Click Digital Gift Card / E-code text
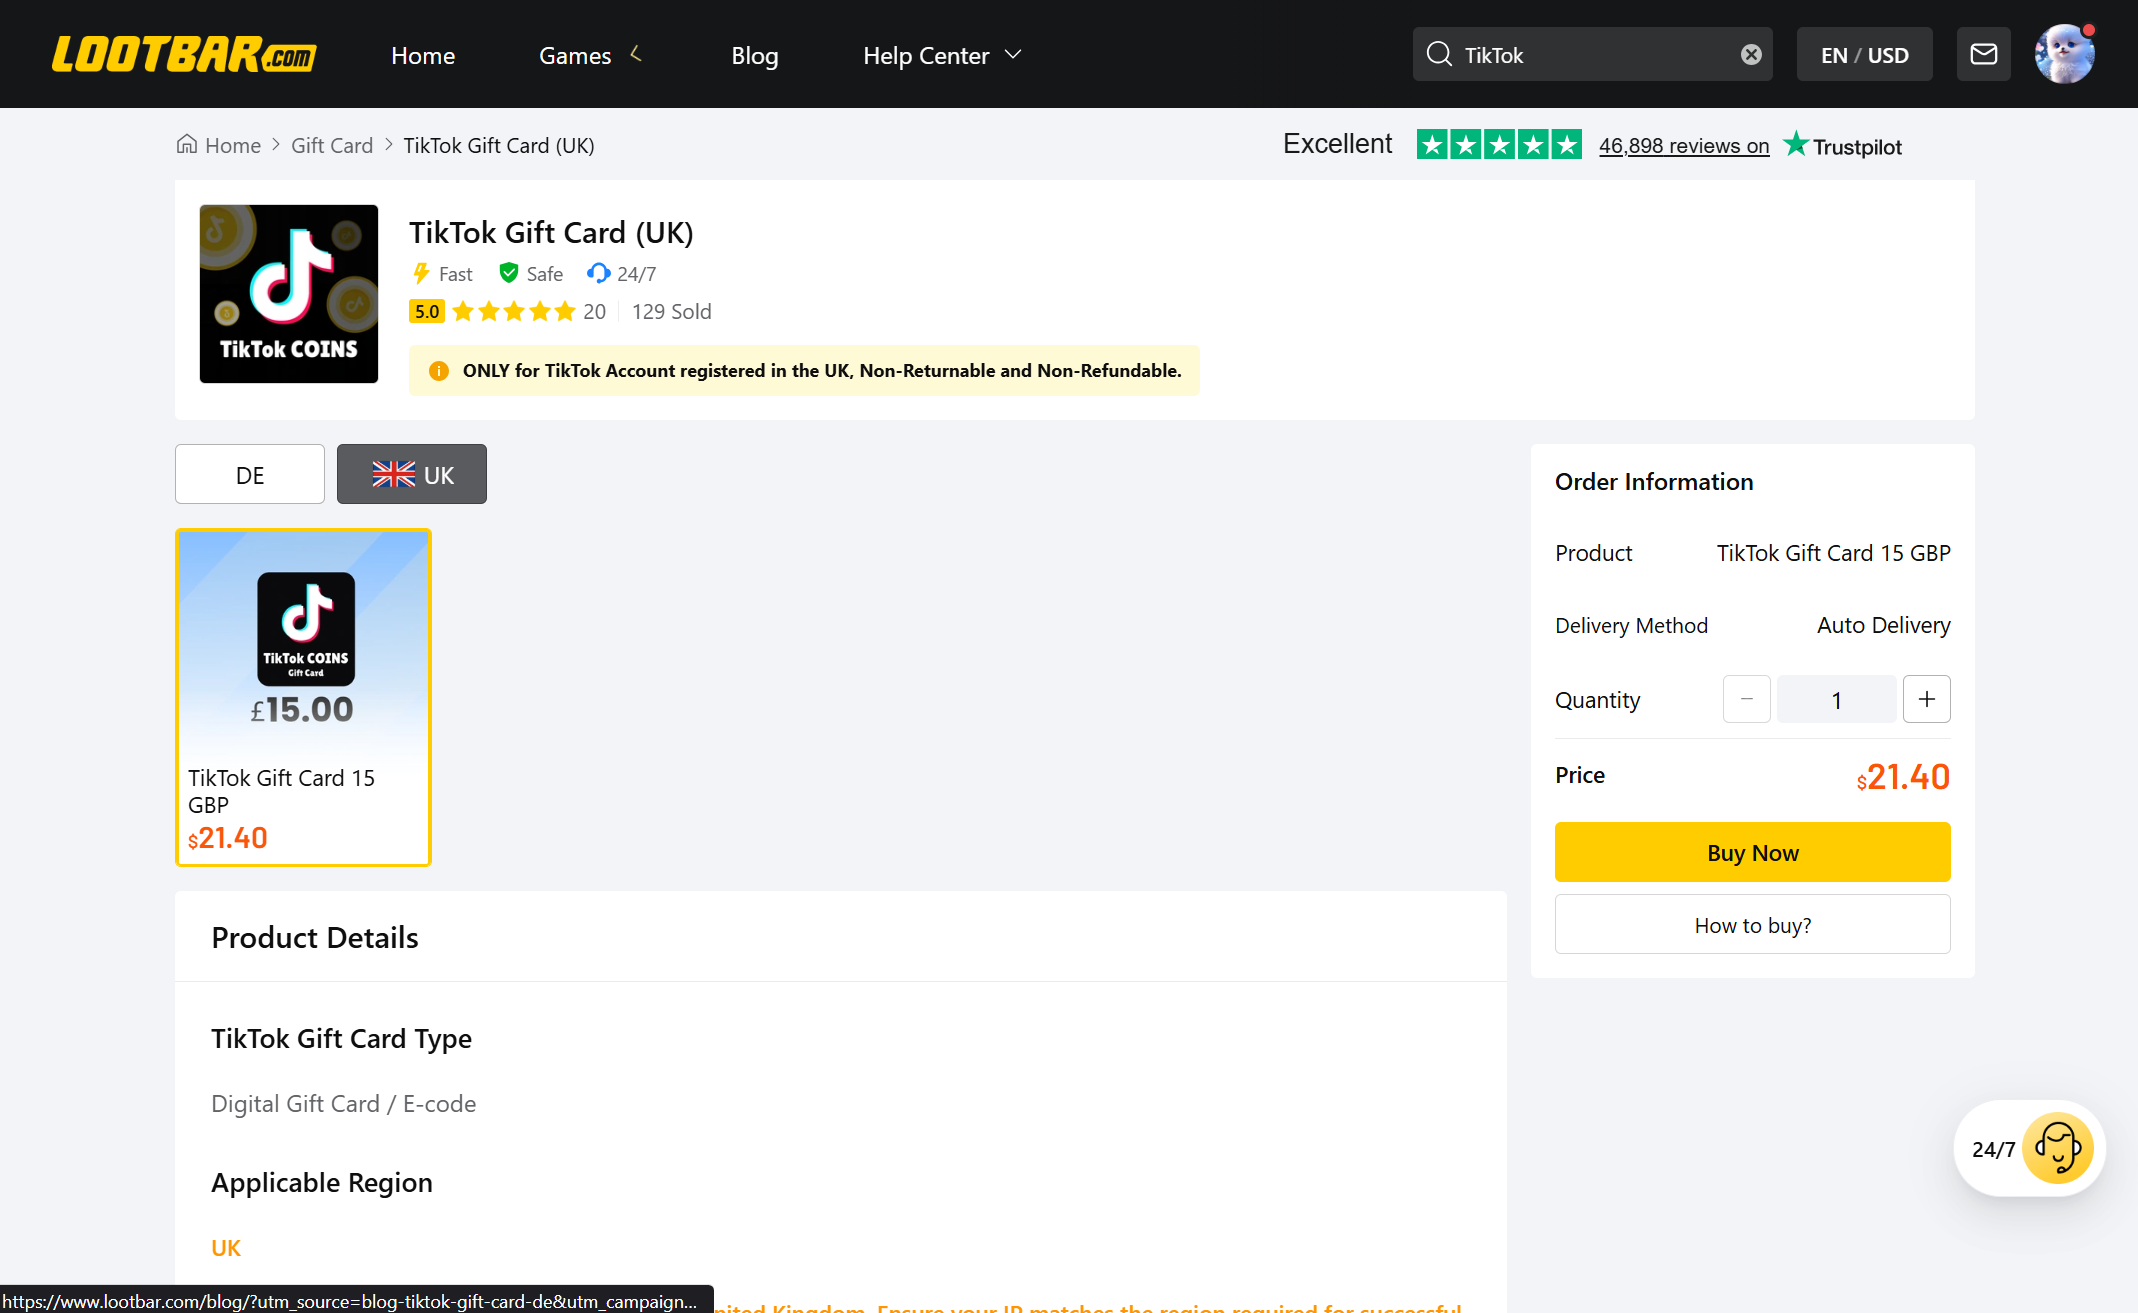The image size is (2138, 1313). pos(343,1103)
